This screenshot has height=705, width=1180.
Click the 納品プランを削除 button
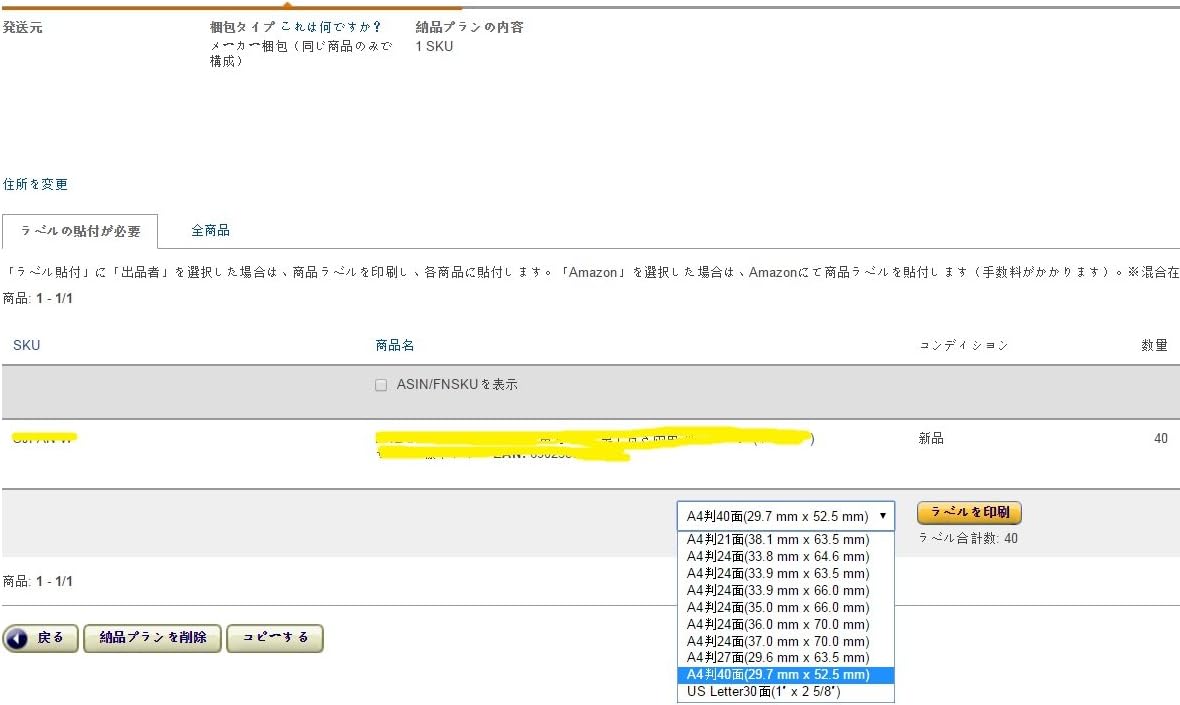[x=153, y=638]
